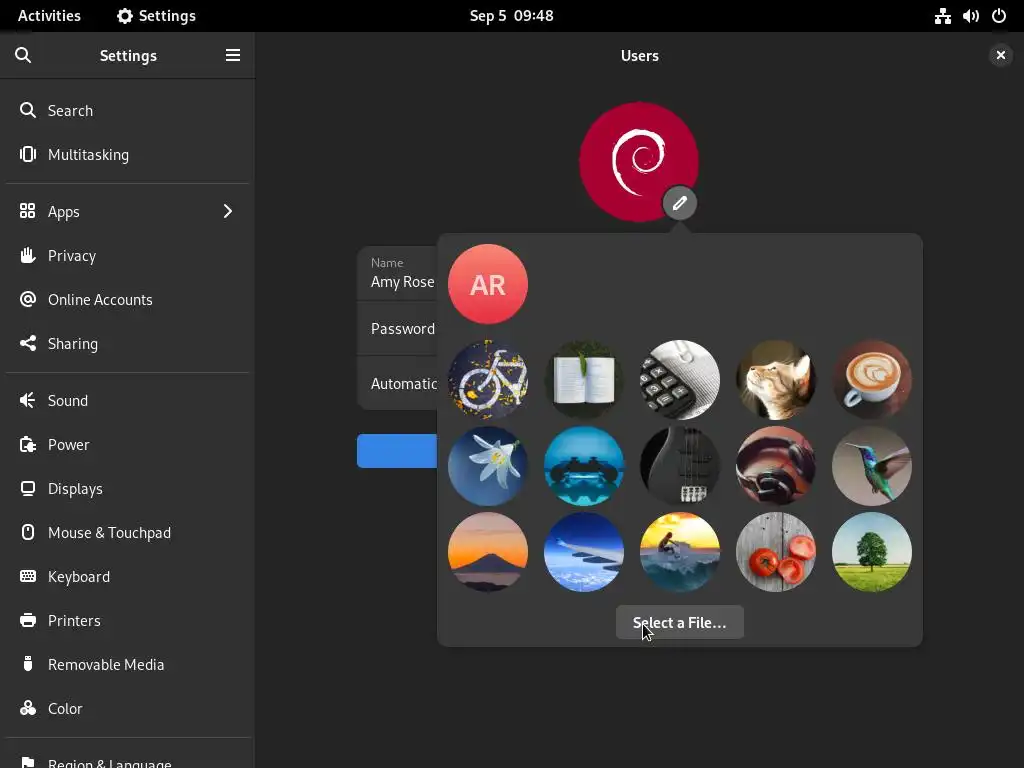Click the Settings app menu in top bar
Viewport: 1024px width, 768px height.
point(156,16)
